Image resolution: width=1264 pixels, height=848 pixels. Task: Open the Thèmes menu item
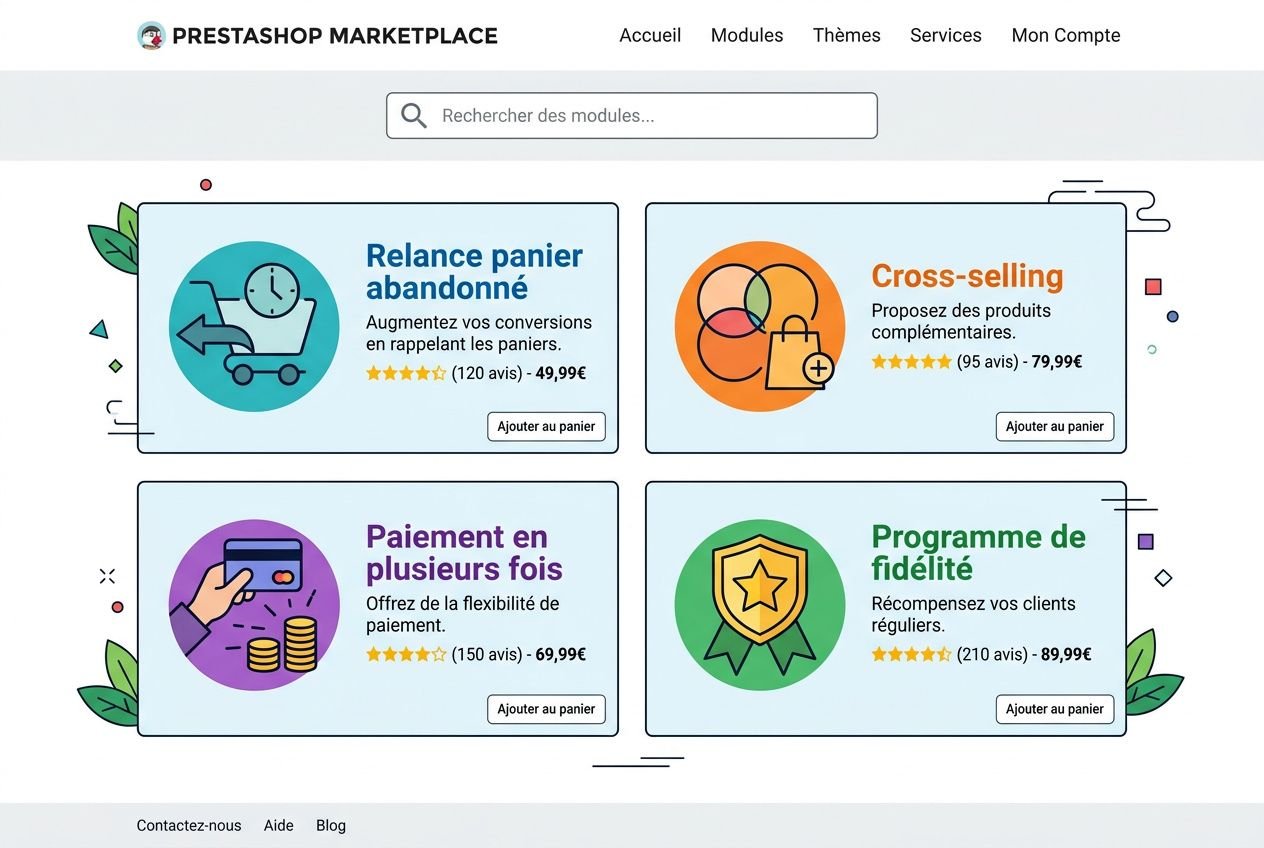[847, 35]
